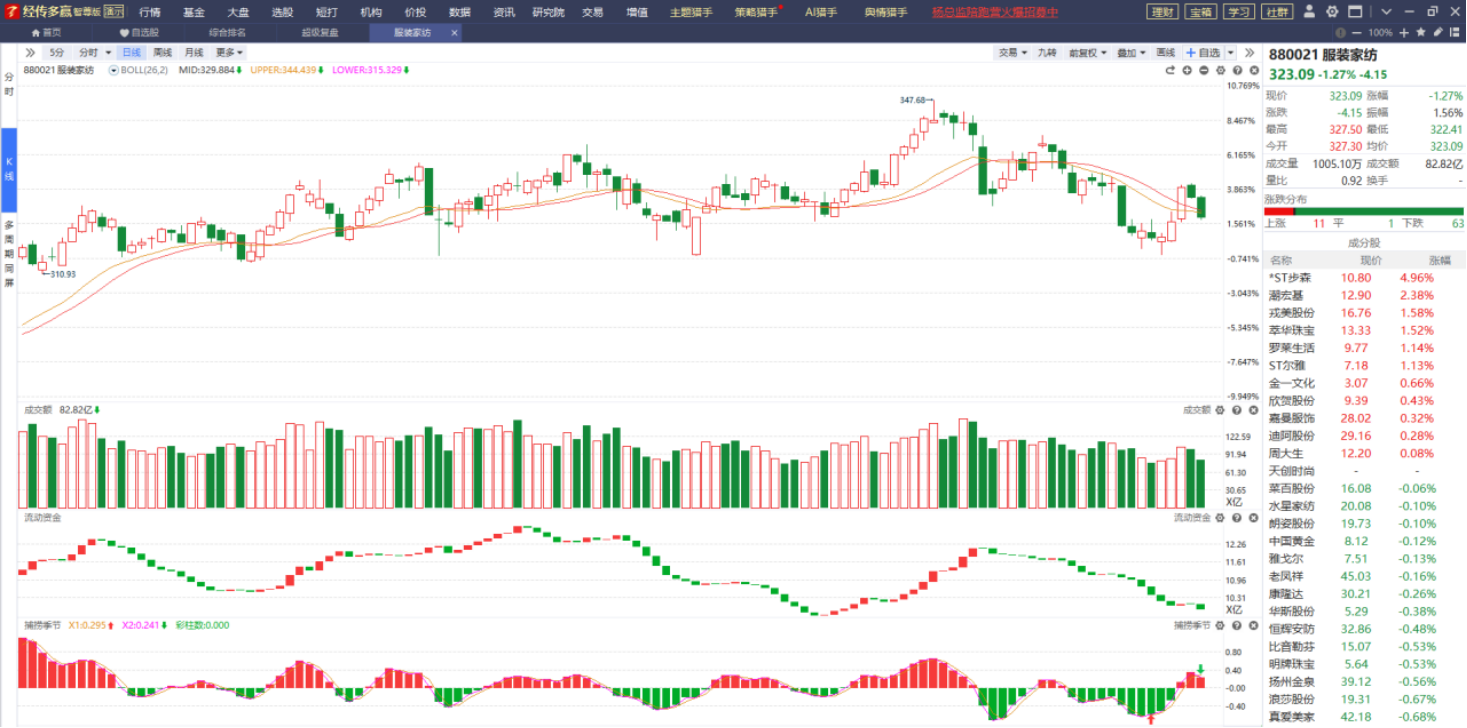Expand the 更多 periods dropdown

[x=229, y=52]
